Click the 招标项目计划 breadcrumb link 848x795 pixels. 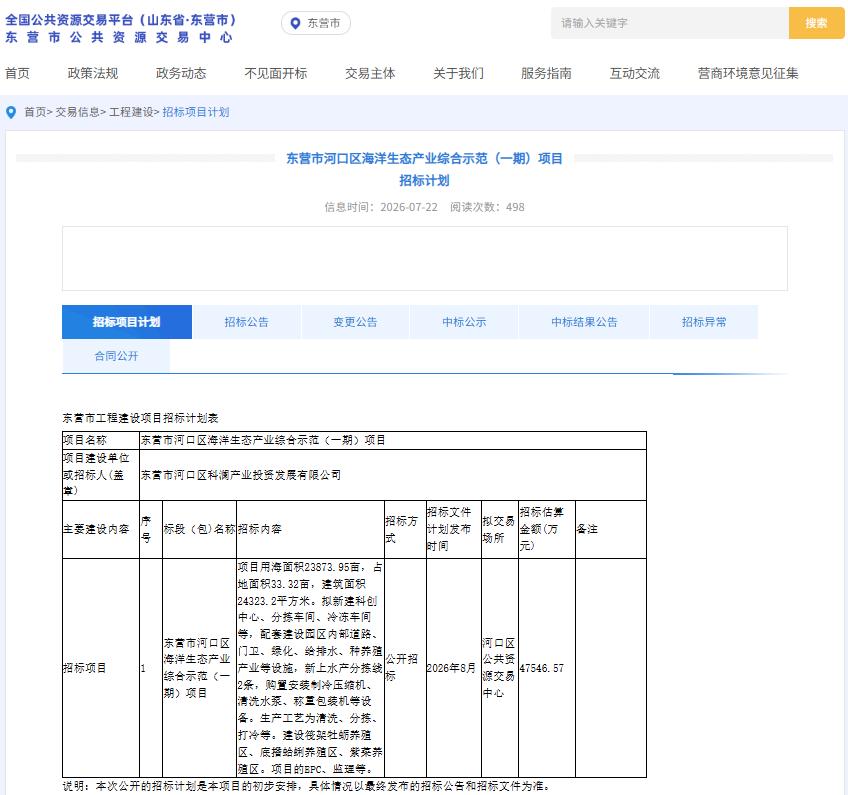click(x=196, y=112)
